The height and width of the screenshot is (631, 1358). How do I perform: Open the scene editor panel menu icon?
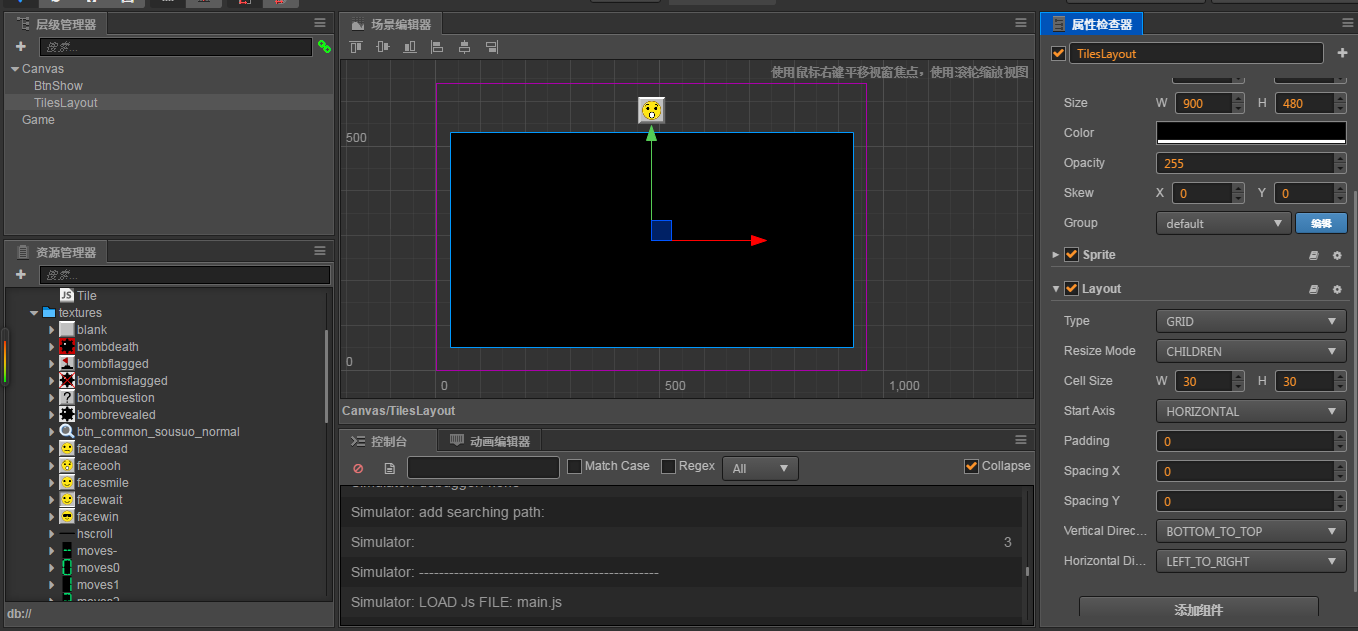1021,22
